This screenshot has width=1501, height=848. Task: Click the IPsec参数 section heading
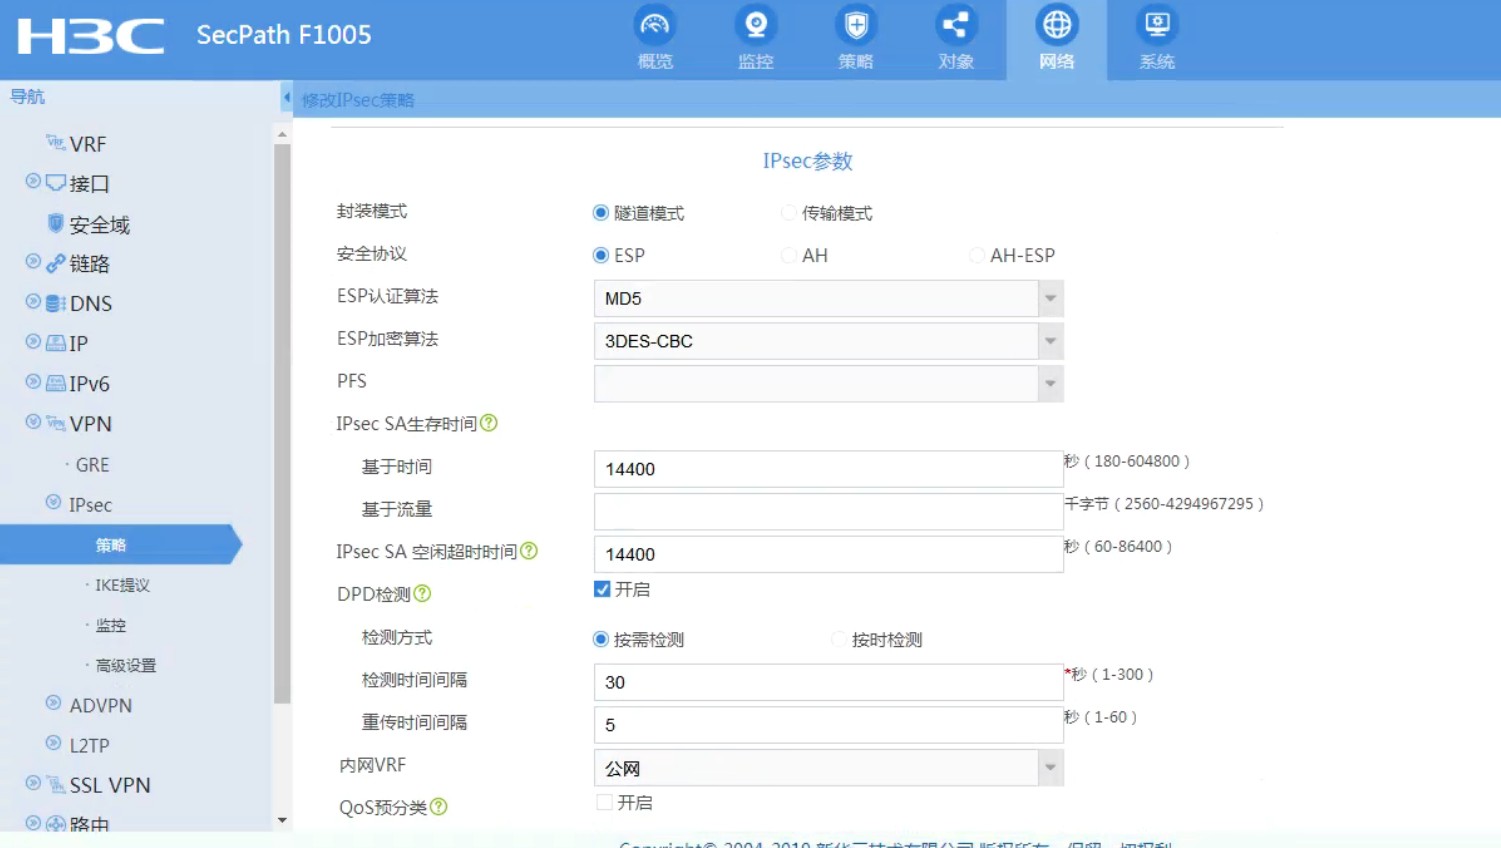click(808, 161)
